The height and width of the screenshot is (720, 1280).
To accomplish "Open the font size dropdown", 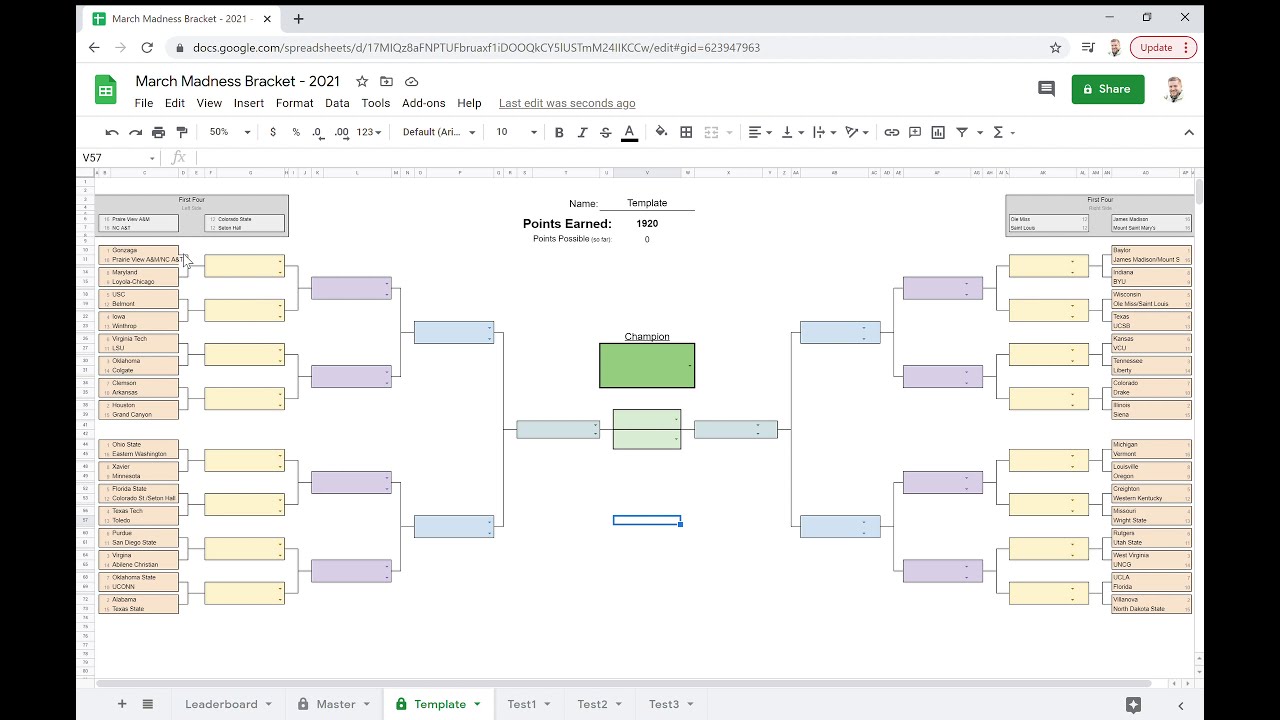I will click(x=517, y=132).
